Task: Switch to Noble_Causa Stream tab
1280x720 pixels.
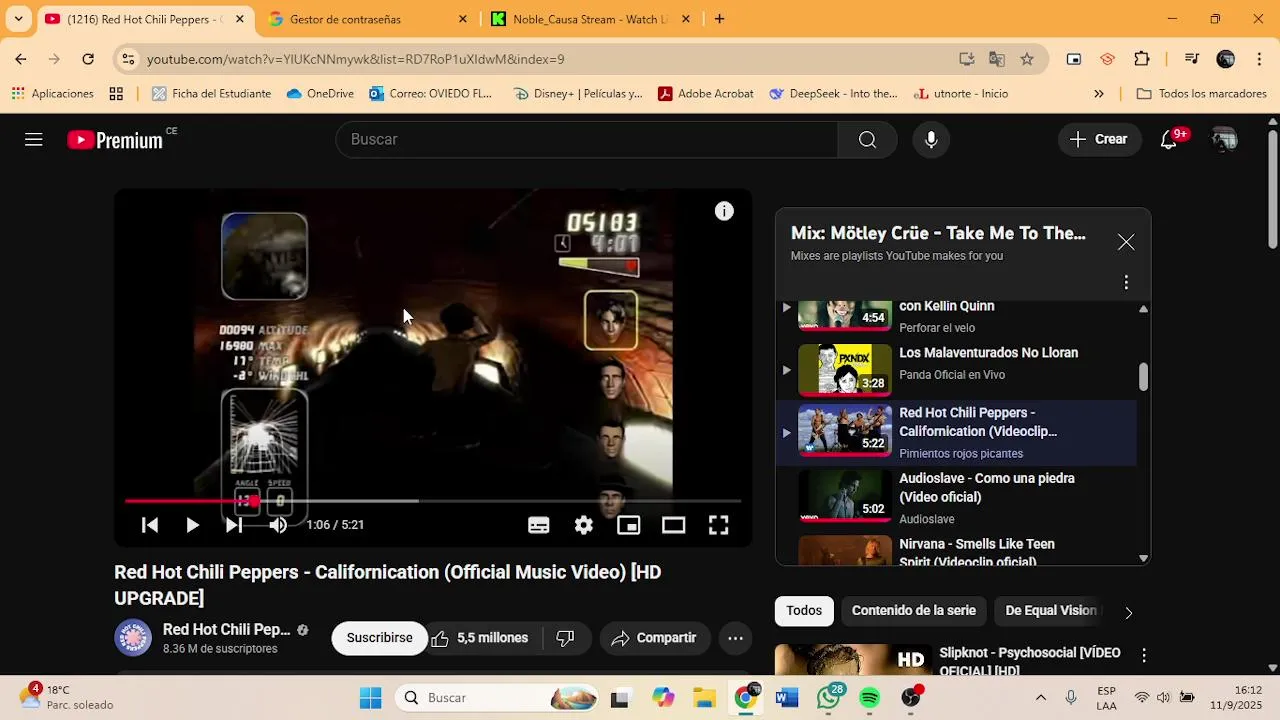Action: coord(590,19)
